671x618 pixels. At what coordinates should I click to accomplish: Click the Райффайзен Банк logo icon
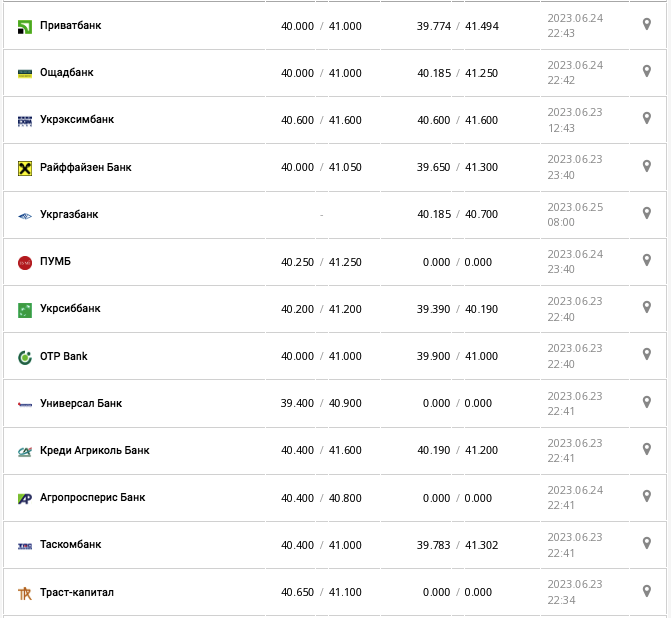25,168
